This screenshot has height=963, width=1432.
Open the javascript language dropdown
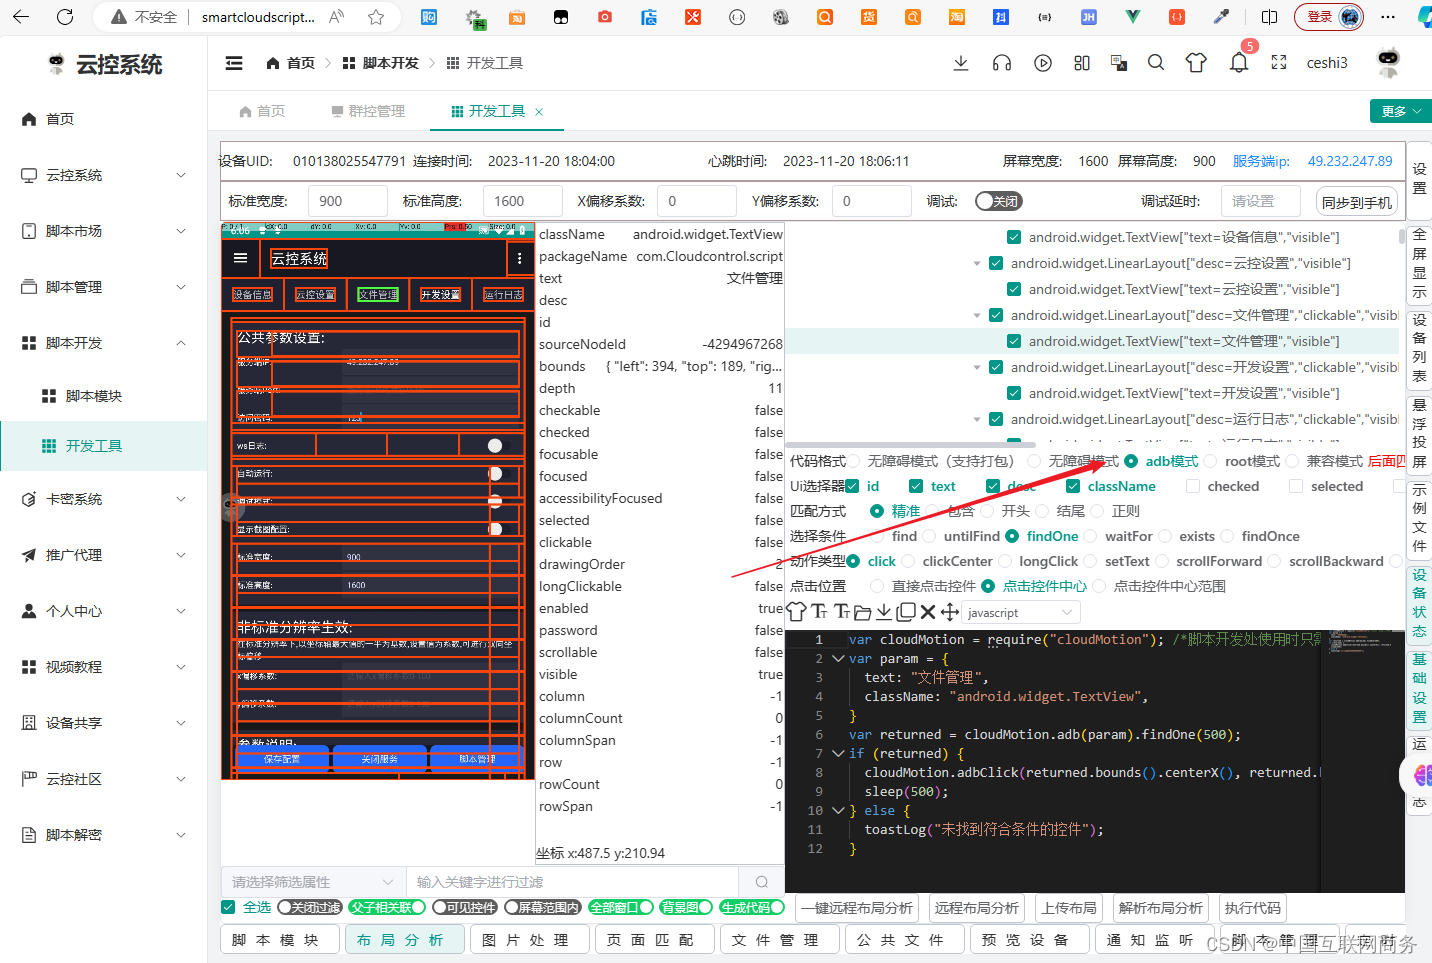click(1022, 612)
